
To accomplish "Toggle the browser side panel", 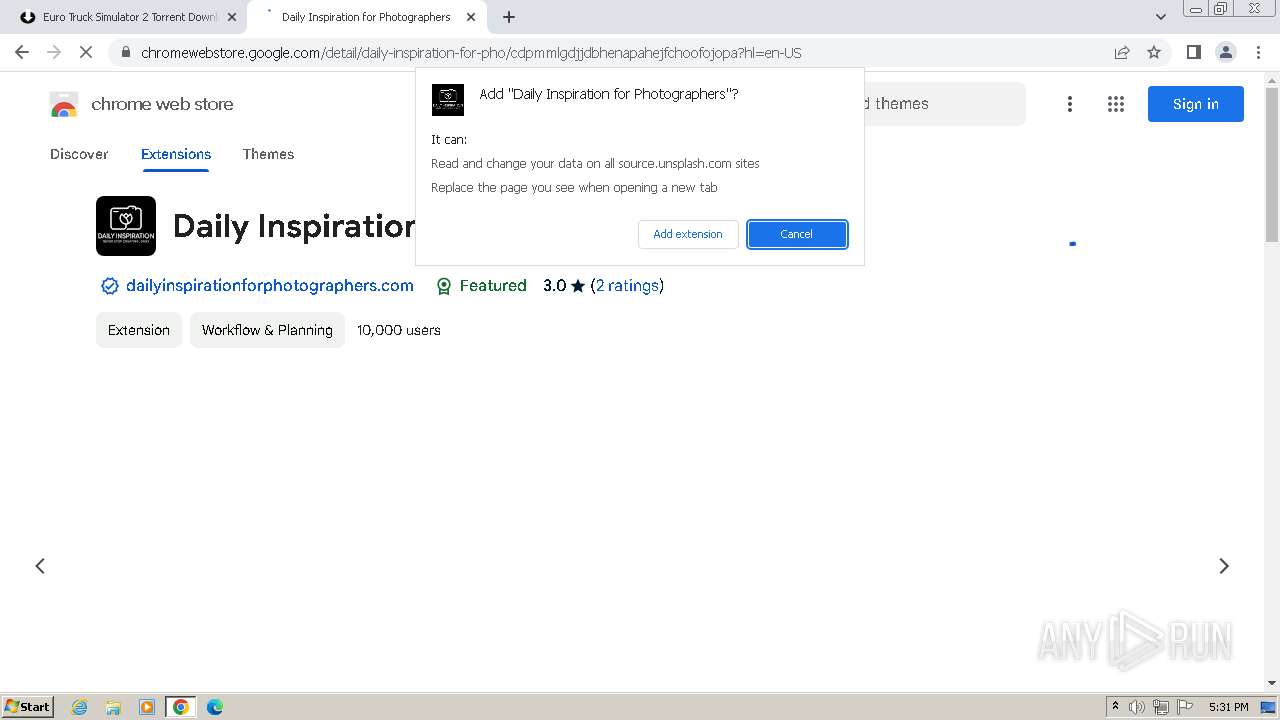I will pos(1193,52).
